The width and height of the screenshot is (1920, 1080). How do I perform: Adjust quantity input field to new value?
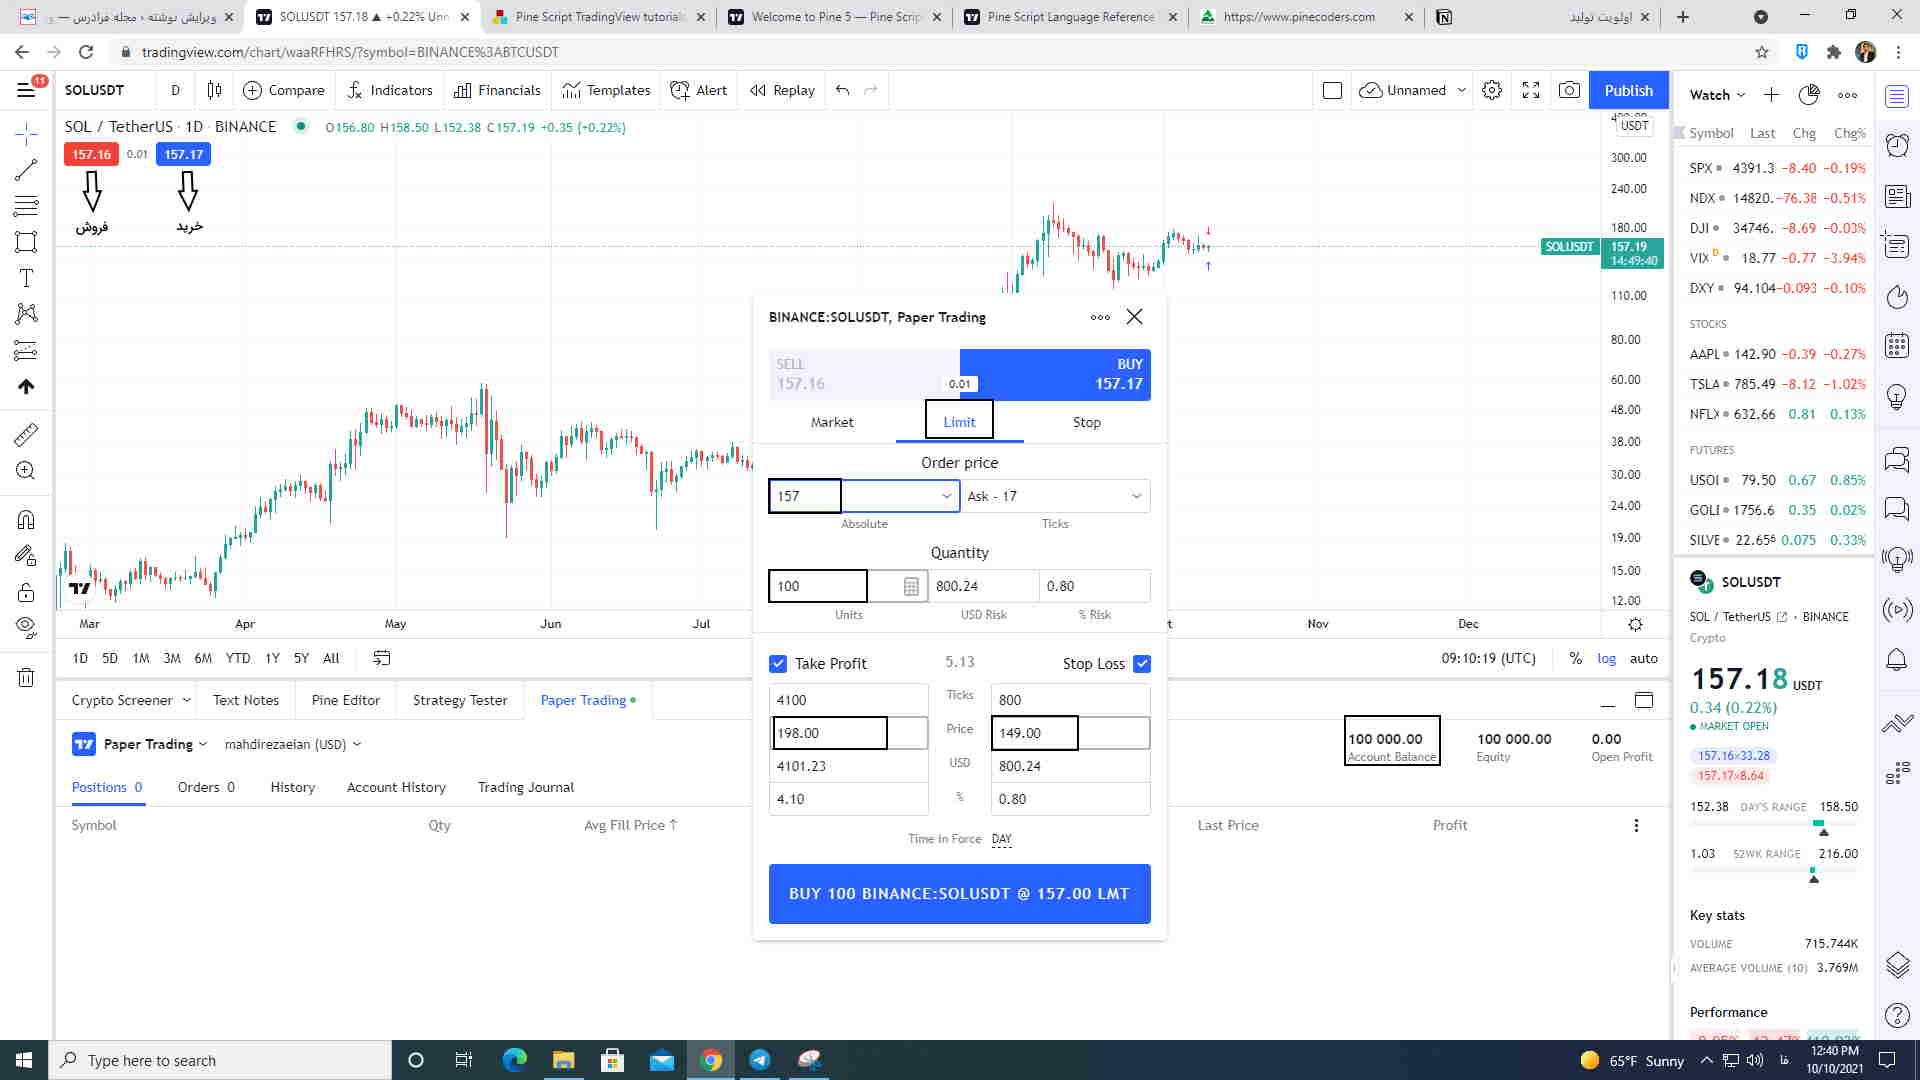click(816, 585)
